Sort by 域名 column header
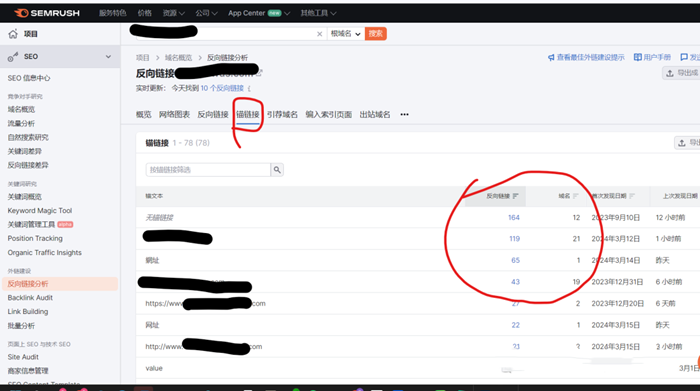 (x=568, y=196)
